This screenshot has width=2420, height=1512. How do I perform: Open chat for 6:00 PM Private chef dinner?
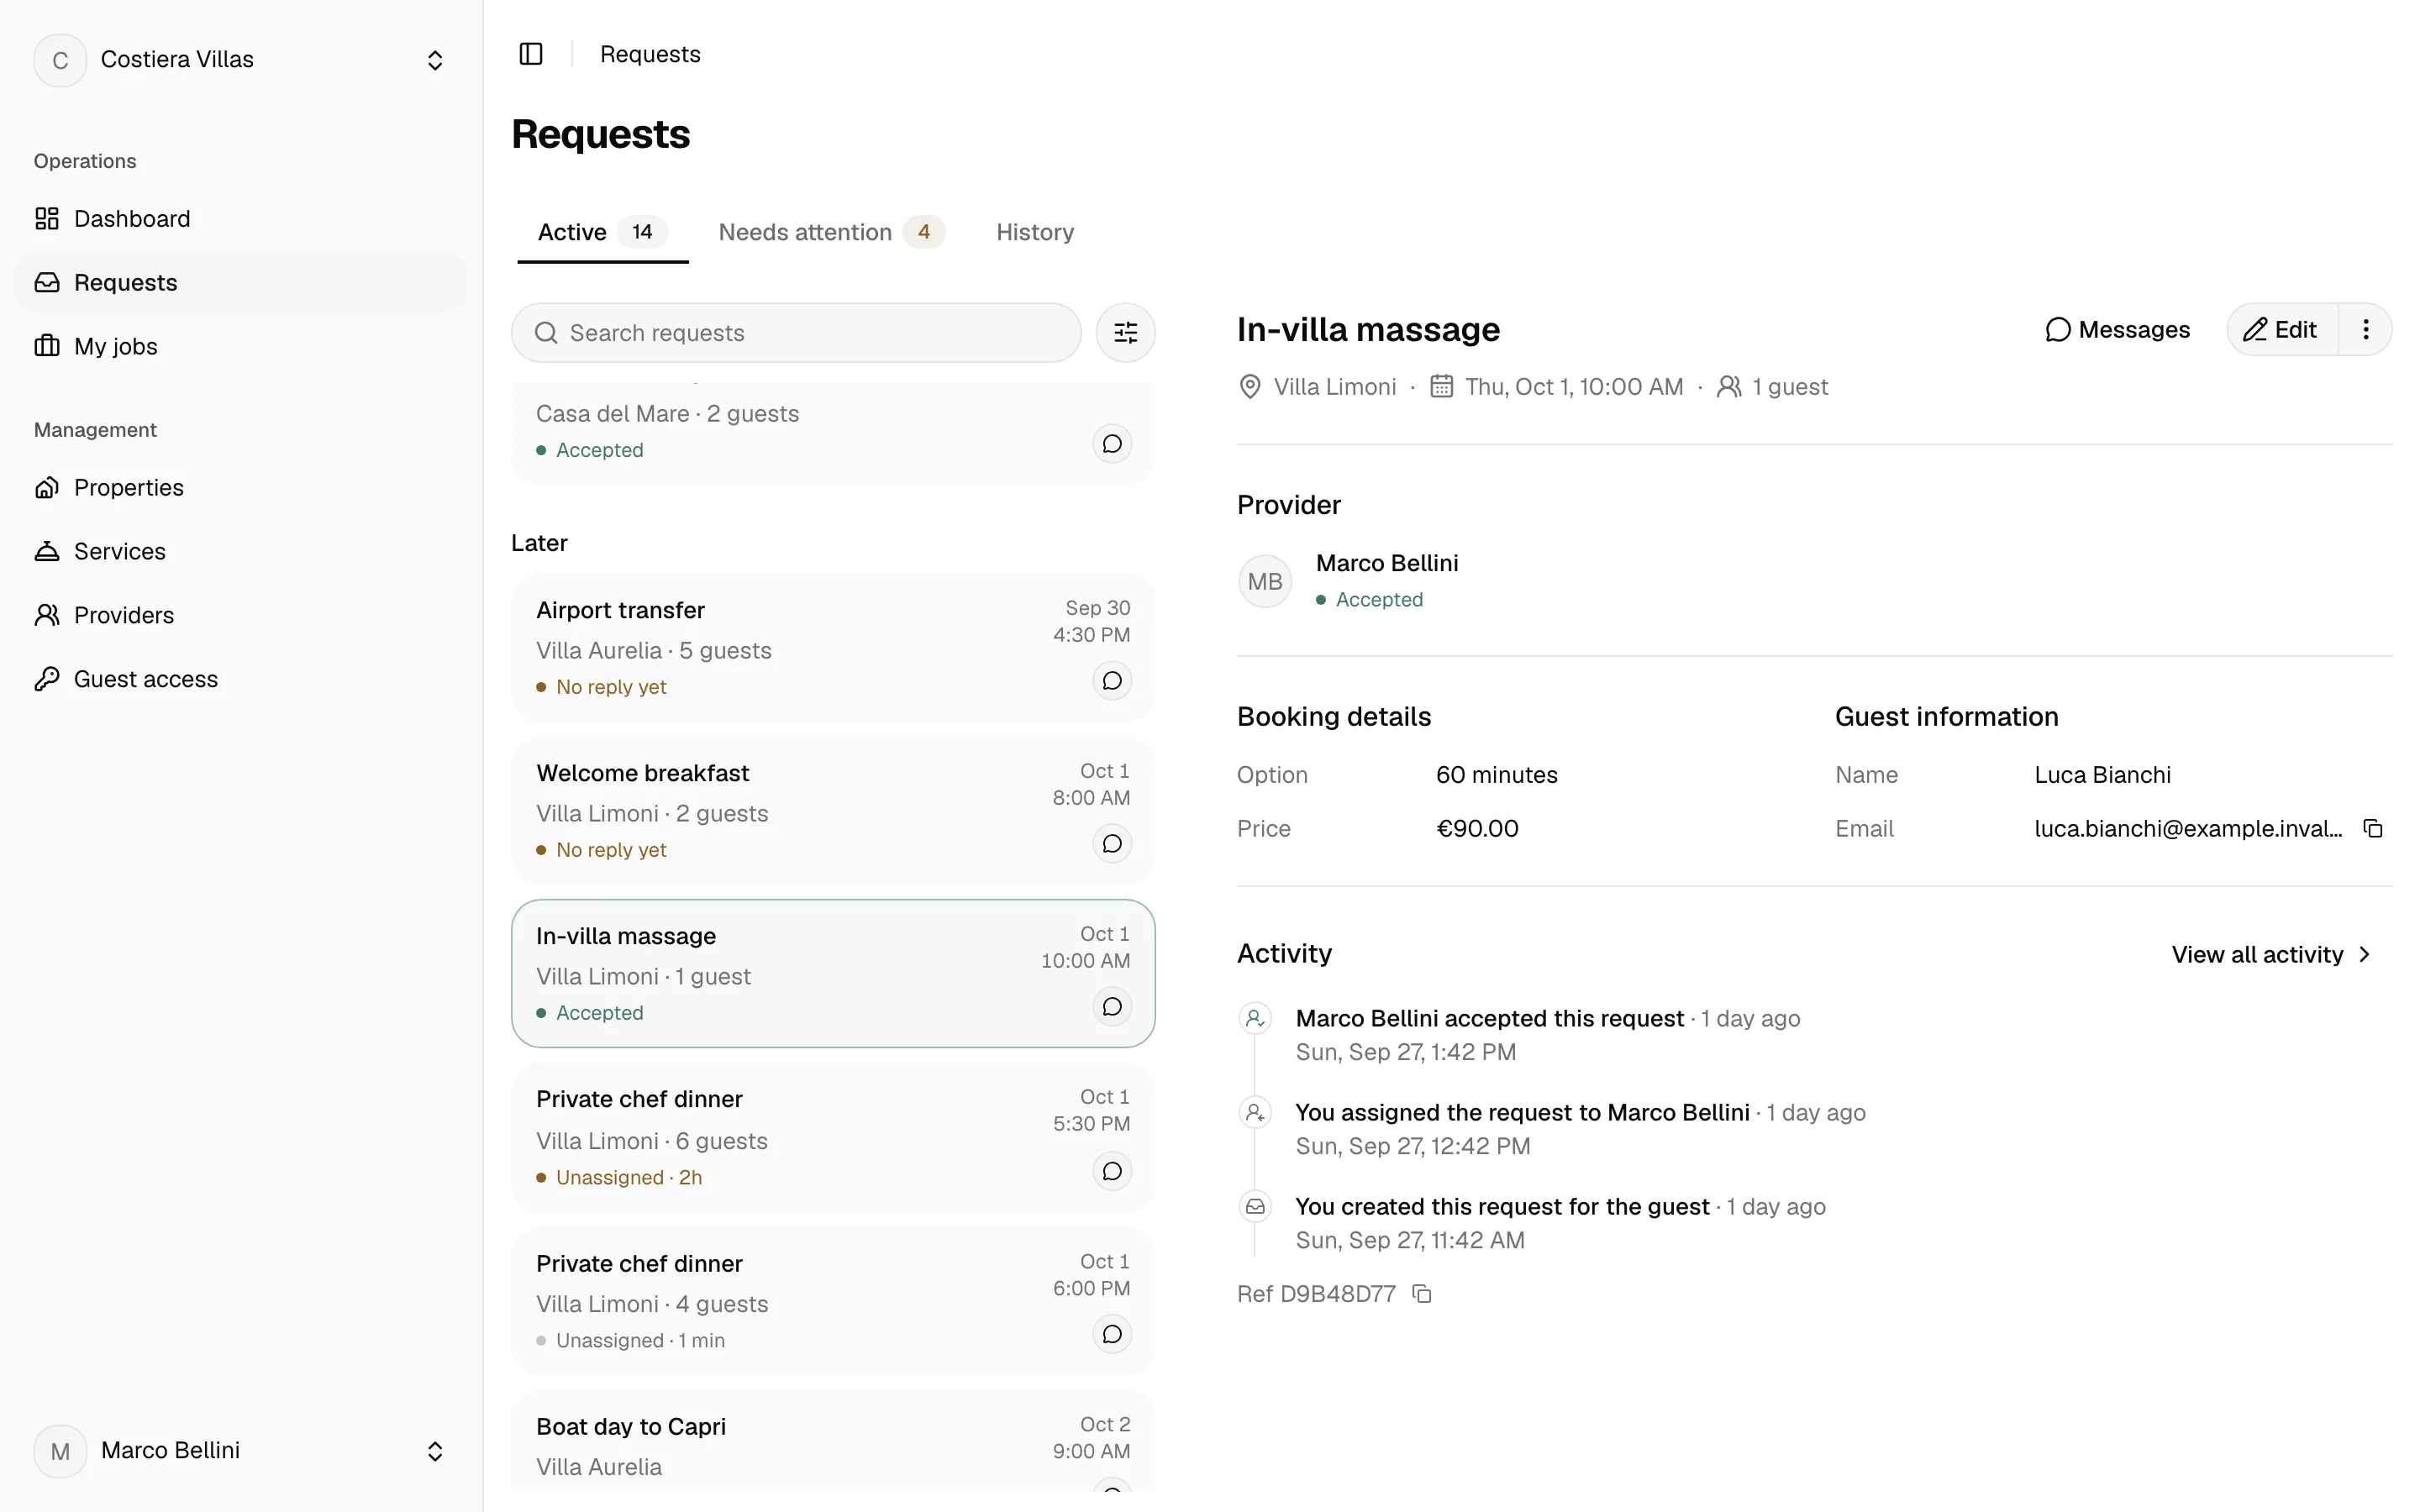coord(1112,1334)
